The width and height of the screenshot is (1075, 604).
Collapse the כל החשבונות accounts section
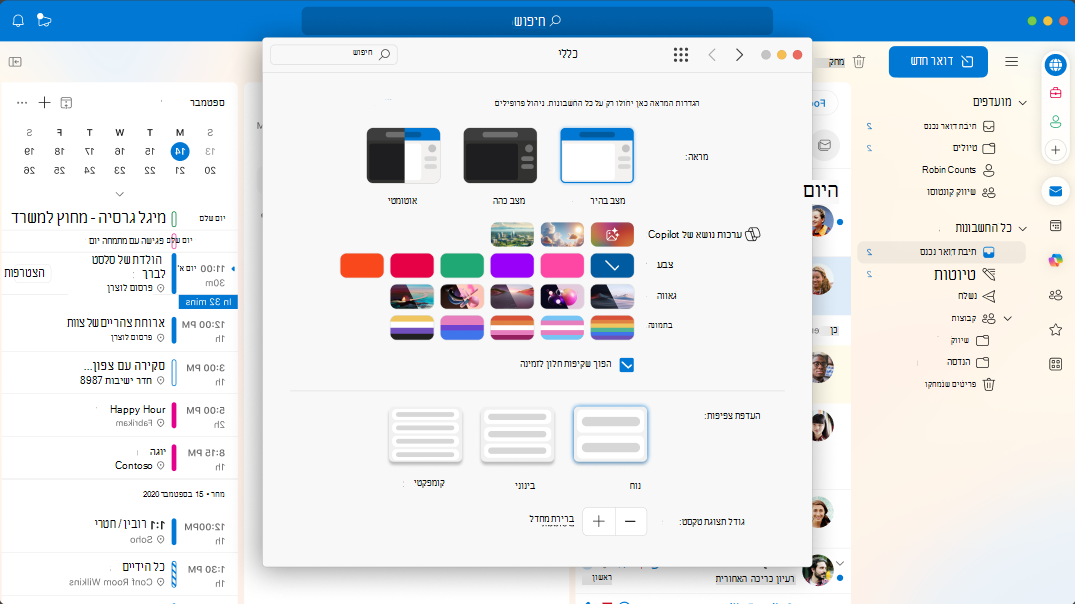point(1023,228)
